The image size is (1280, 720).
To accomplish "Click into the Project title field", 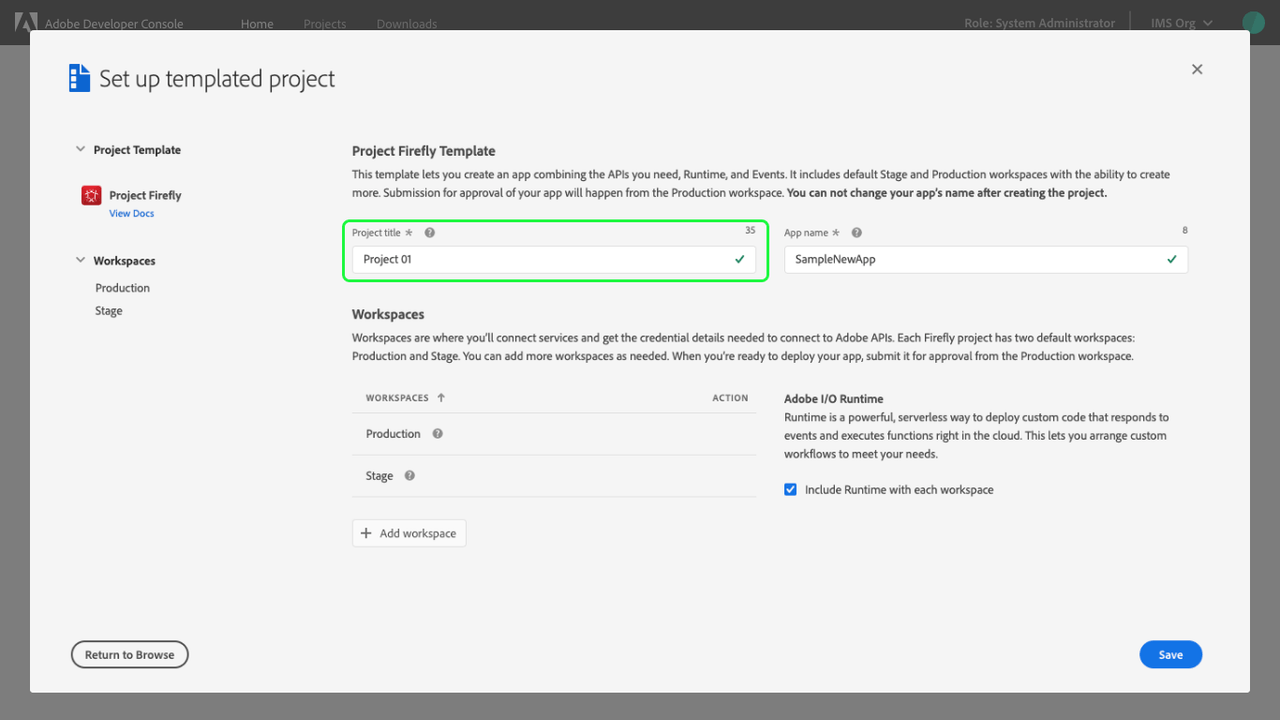I will click(x=554, y=259).
